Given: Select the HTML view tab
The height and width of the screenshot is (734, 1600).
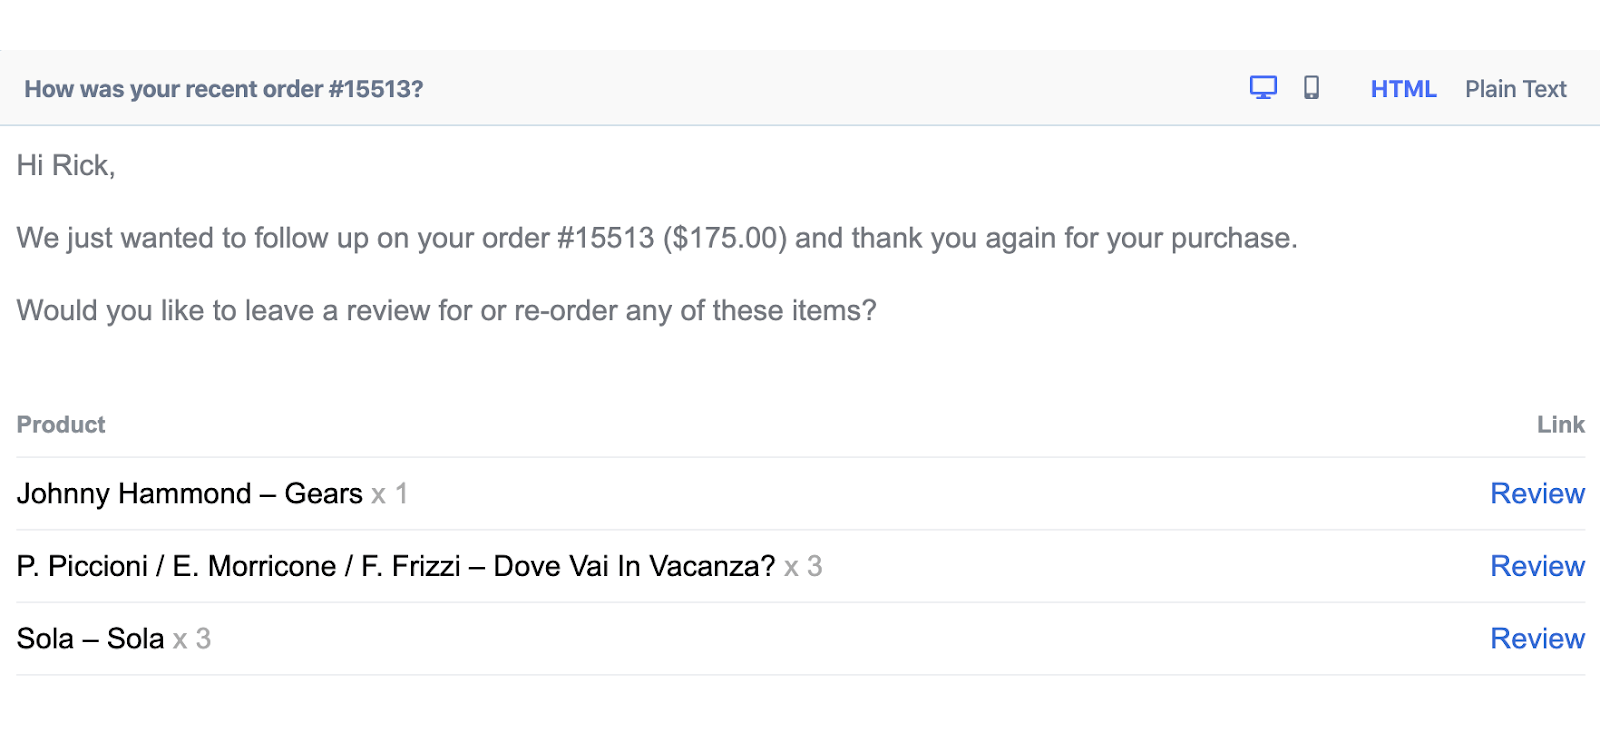Looking at the screenshot, I should [x=1403, y=89].
